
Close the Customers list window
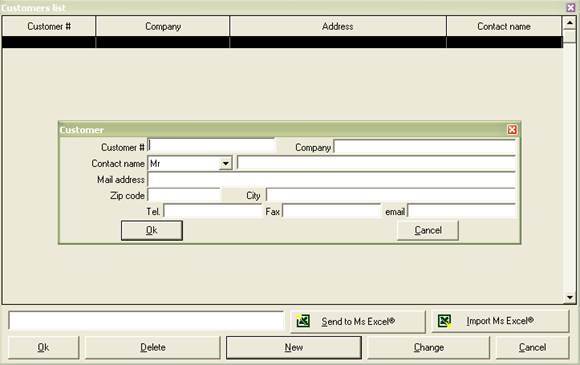(571, 7)
